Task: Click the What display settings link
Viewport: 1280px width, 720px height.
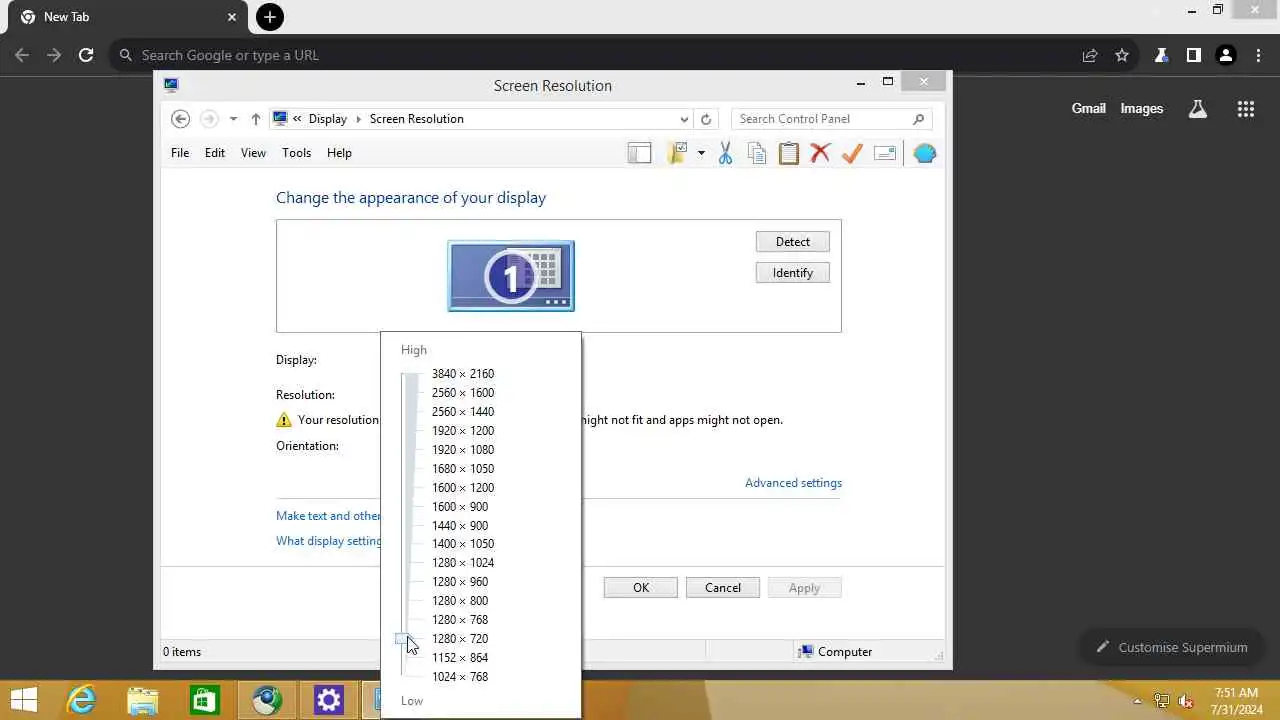Action: pyautogui.click(x=328, y=541)
